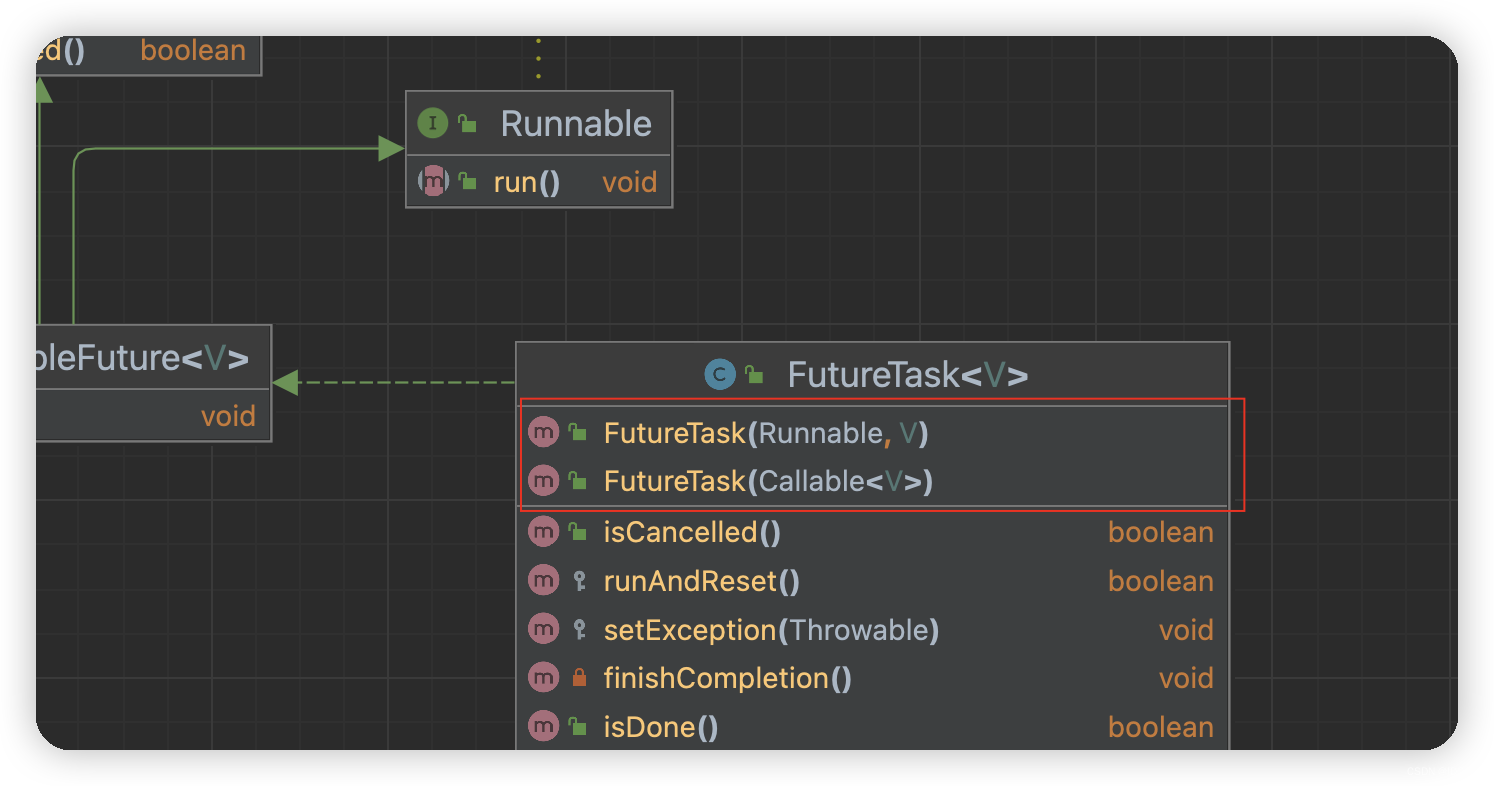Click the public lock icon beside FutureTask<V> title

click(754, 375)
